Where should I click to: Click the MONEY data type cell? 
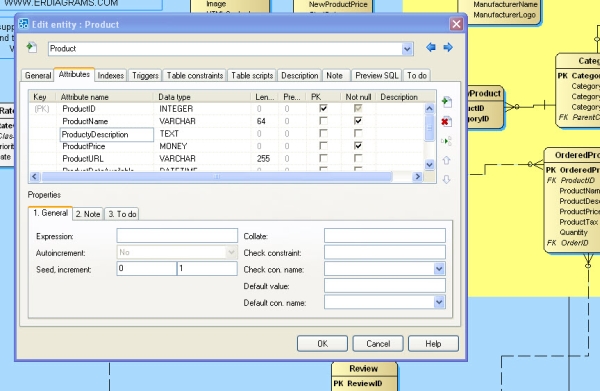tap(173, 146)
